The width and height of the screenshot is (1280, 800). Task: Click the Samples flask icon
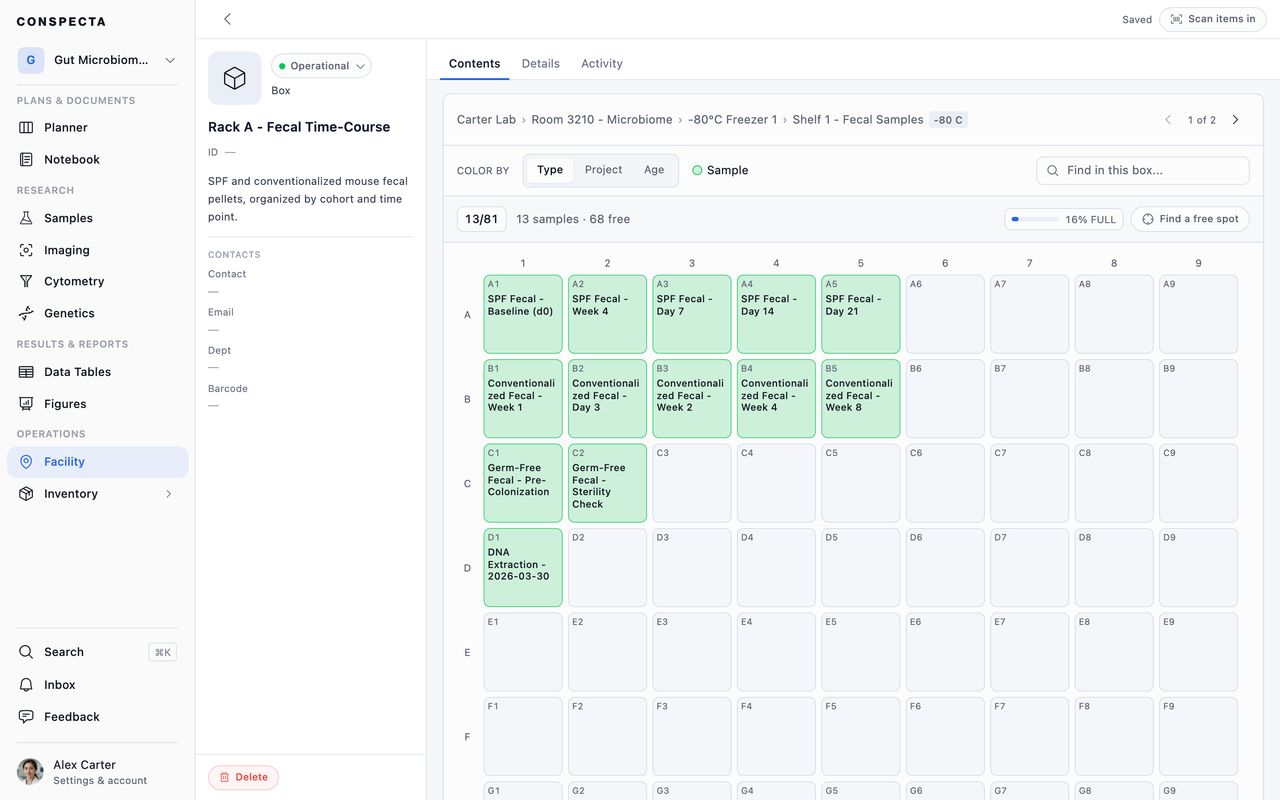pos(26,218)
